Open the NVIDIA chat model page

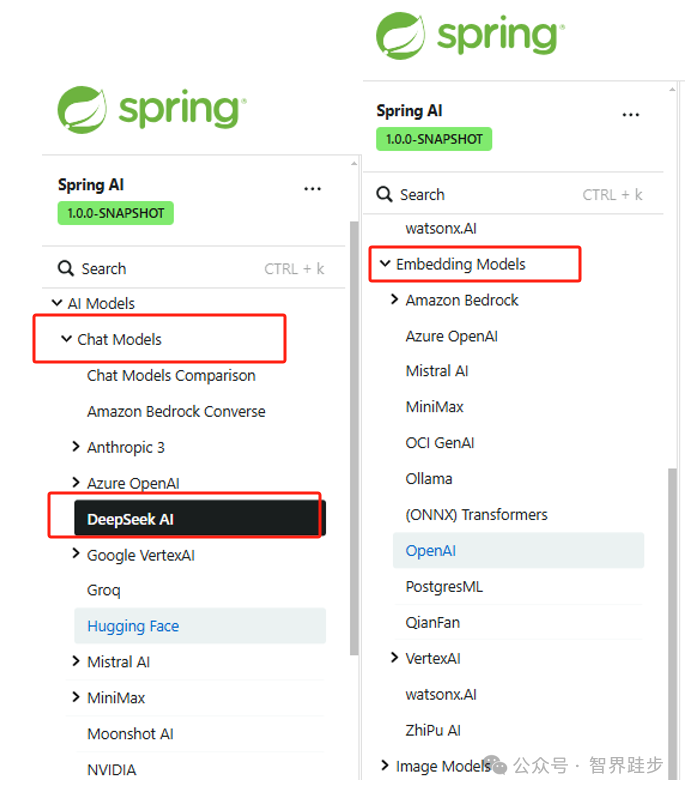112,769
